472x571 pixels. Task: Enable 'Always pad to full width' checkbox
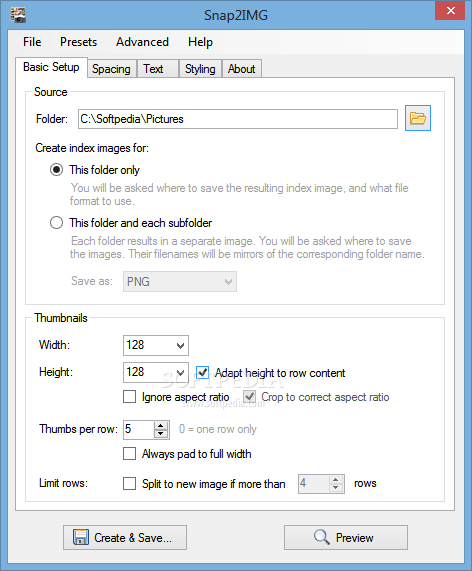(129, 454)
